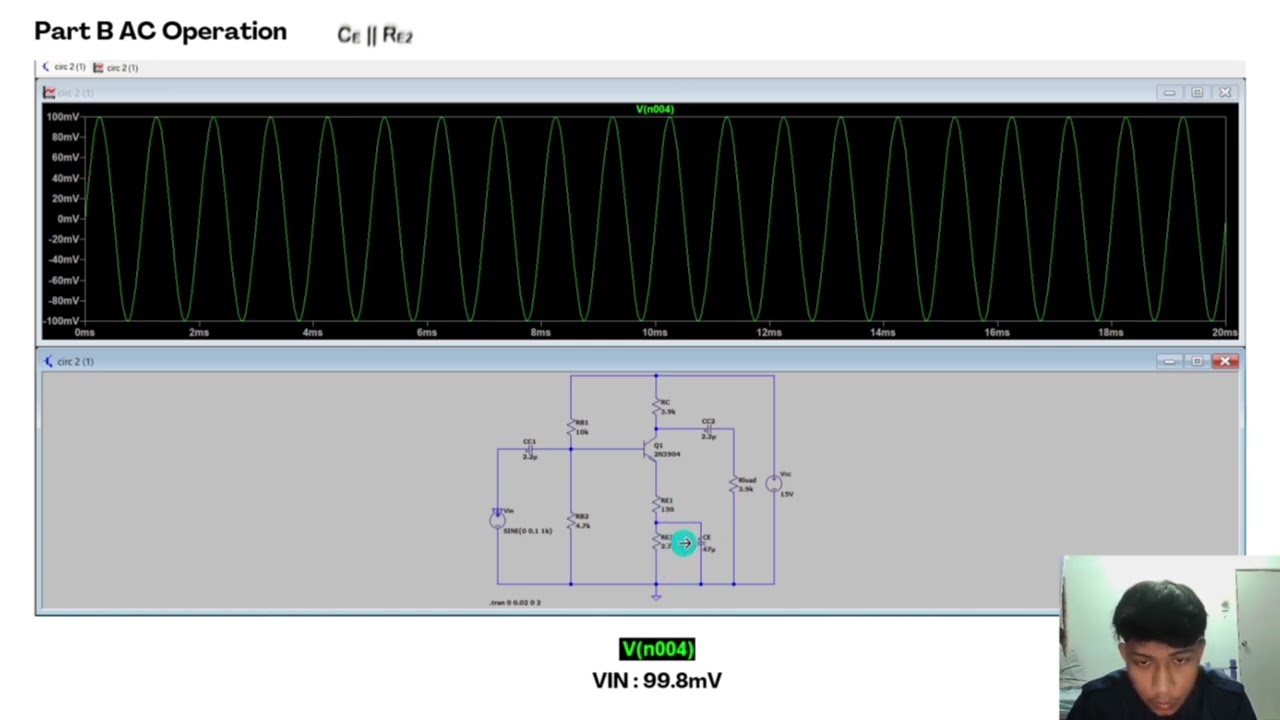Click the CE 47µ capacitor symbol

coord(701,542)
